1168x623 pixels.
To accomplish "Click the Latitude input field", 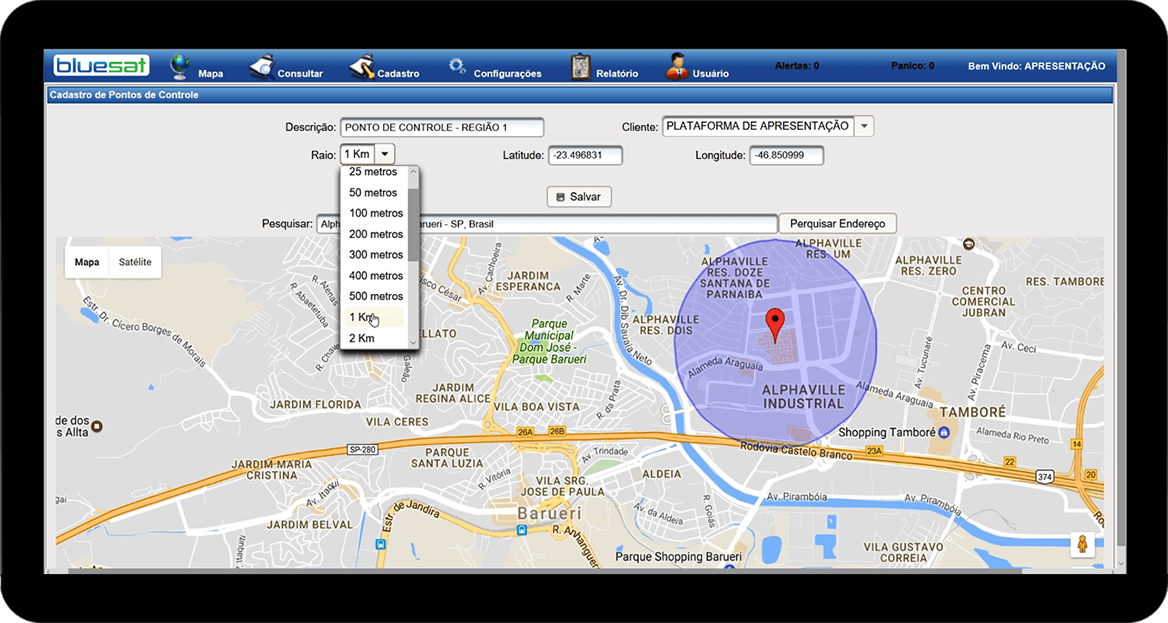I will (x=585, y=156).
